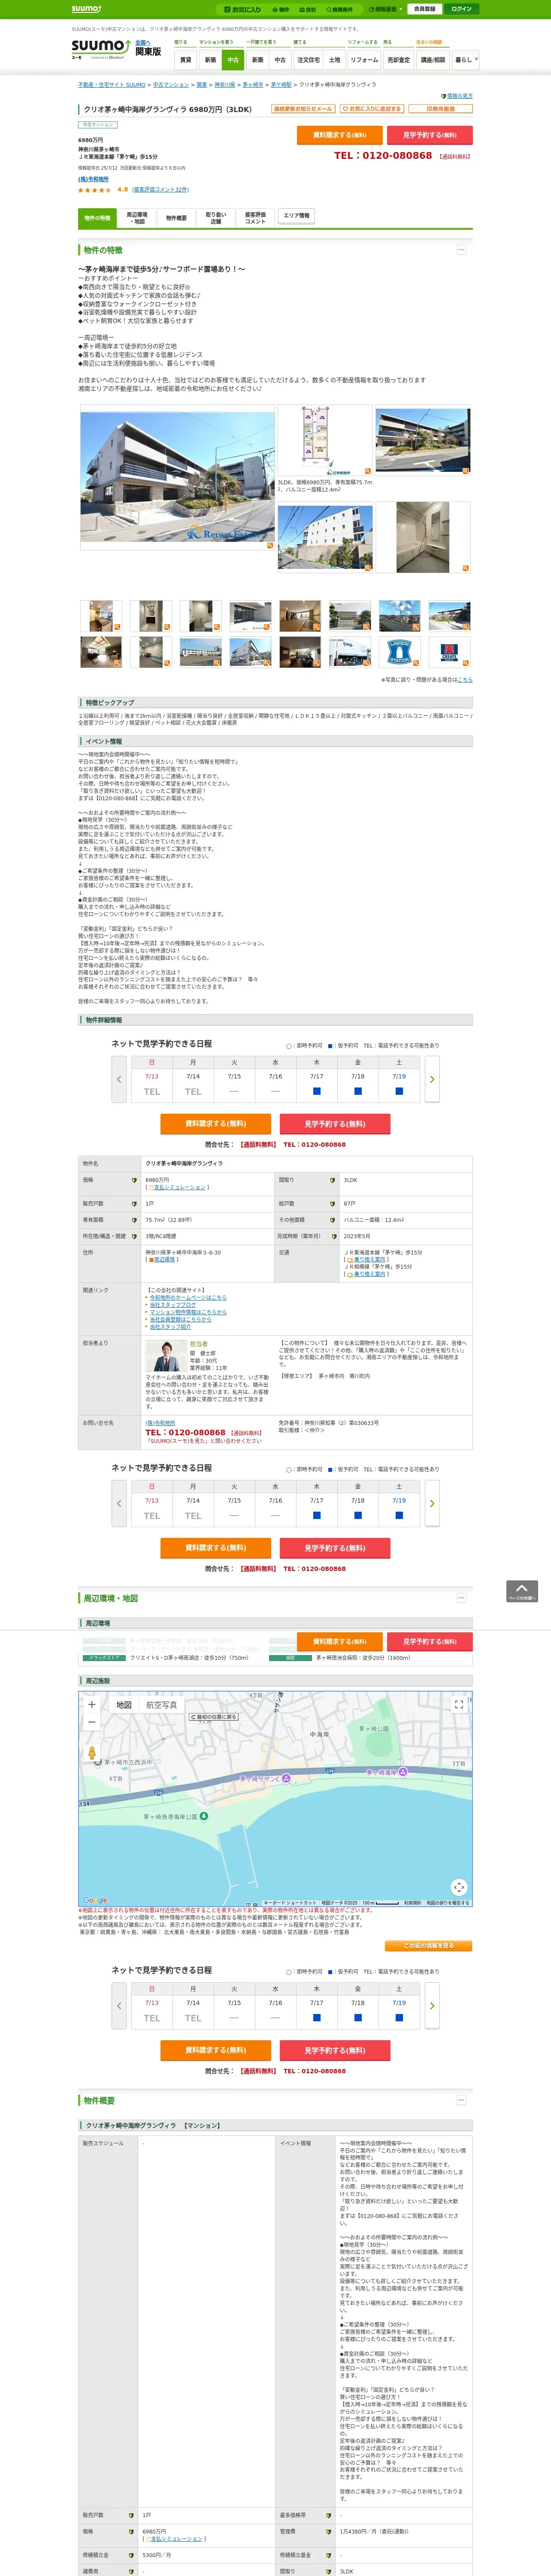Click 茅ヶ崎市 breadcrumb link
The width and height of the screenshot is (551, 2576).
[253, 85]
